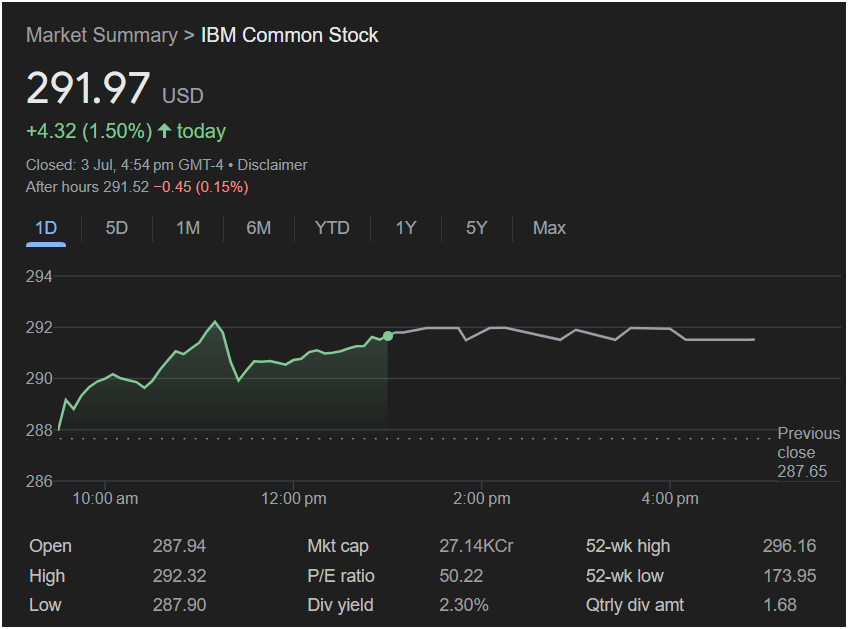
Task: Select the 5Y chart tab
Action: pyautogui.click(x=476, y=228)
